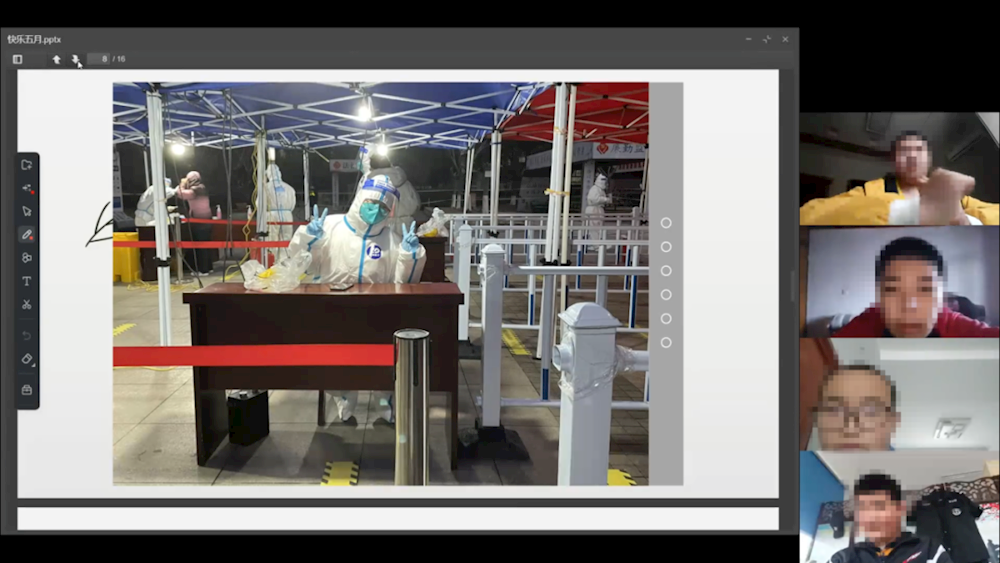This screenshot has width=1000, height=563.
Task: Select the pen drawing tool
Action: click(x=27, y=234)
